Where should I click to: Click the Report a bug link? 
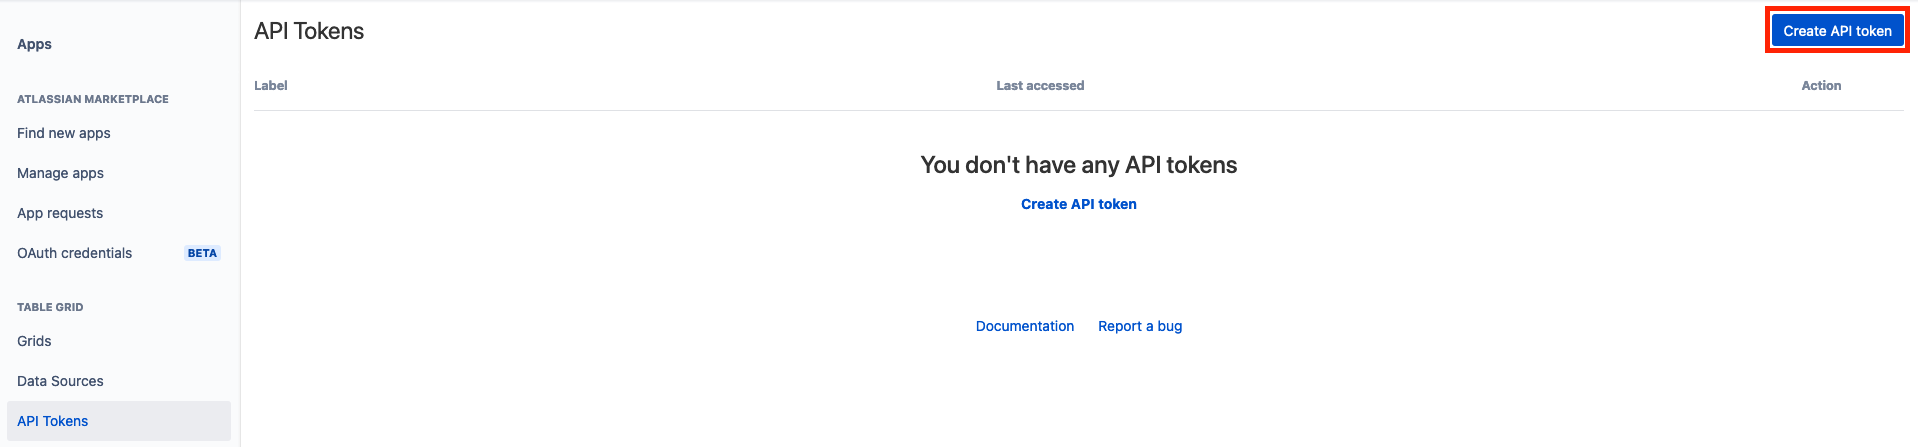pyautogui.click(x=1139, y=326)
